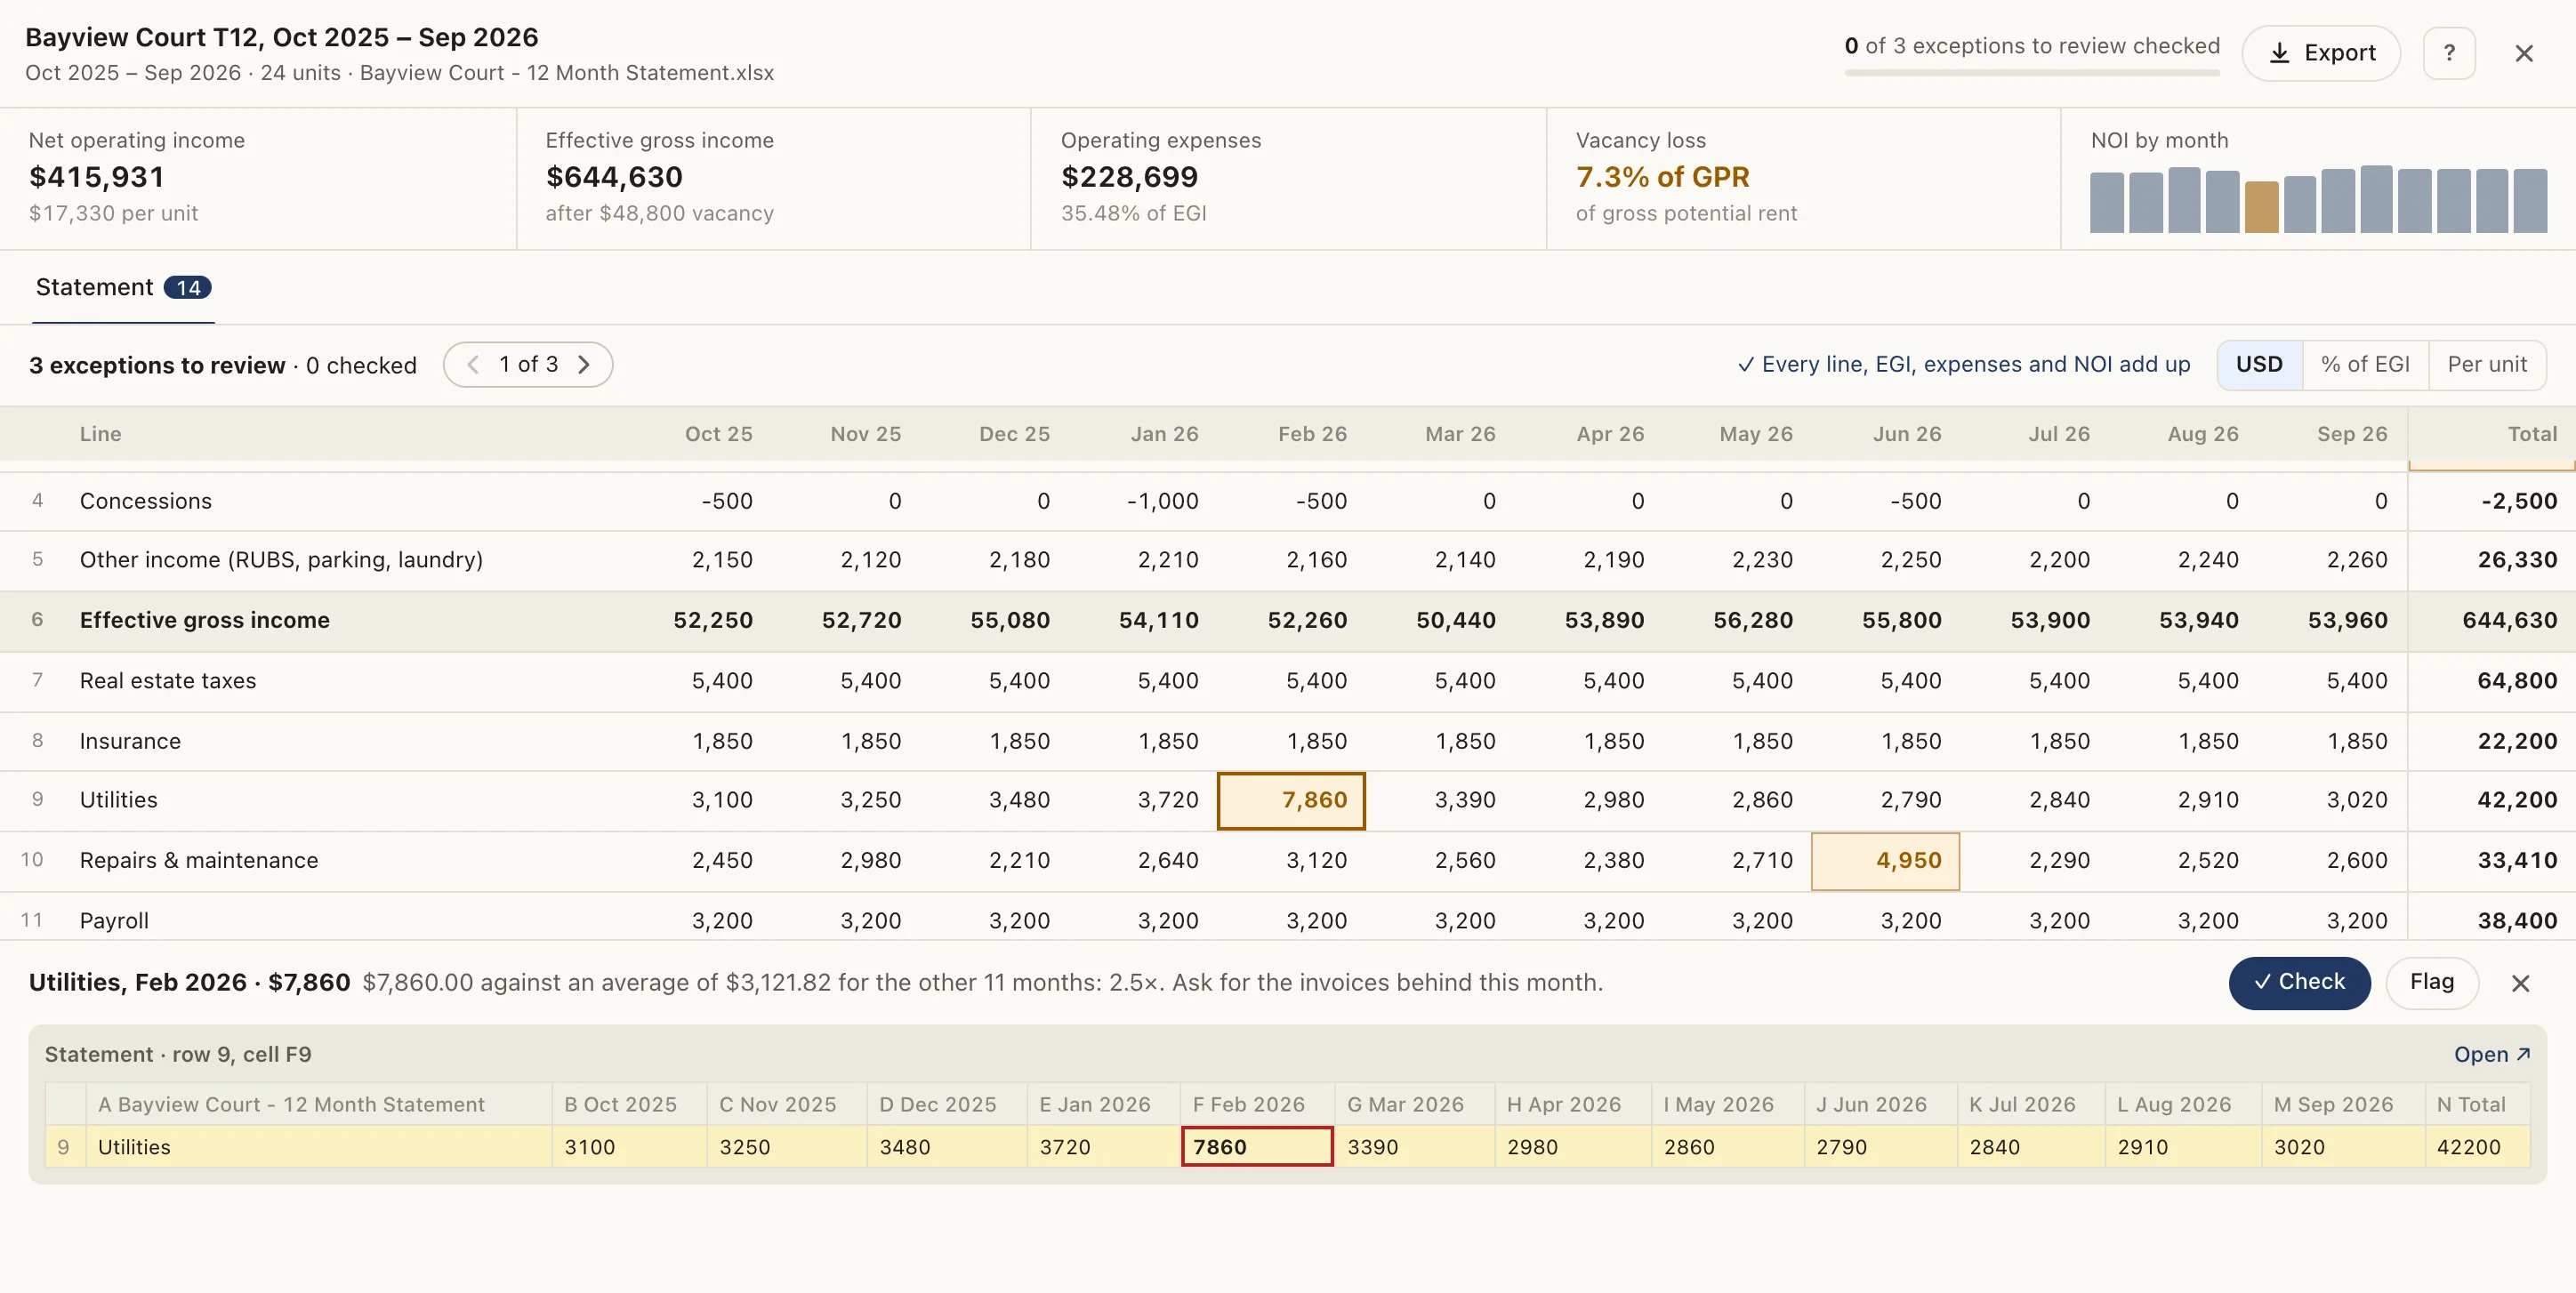
Task: Open the source spreadsheet via Open link
Action: [x=2491, y=1055]
